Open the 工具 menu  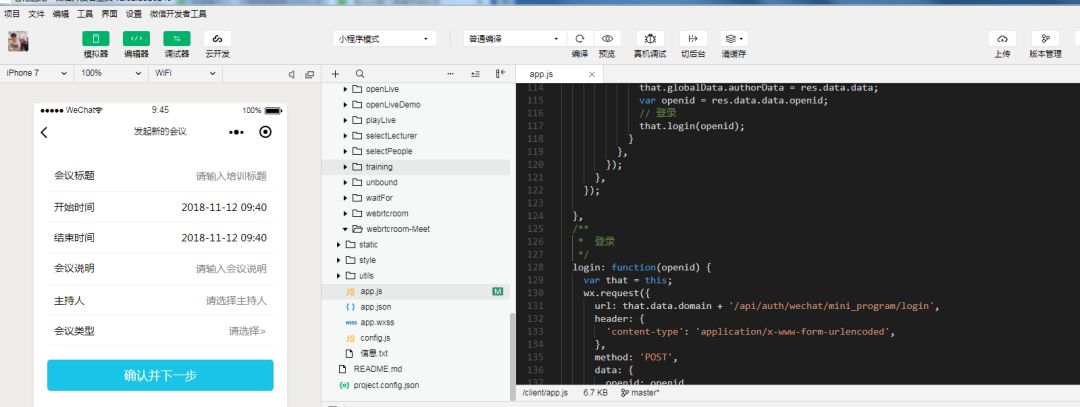pos(85,14)
